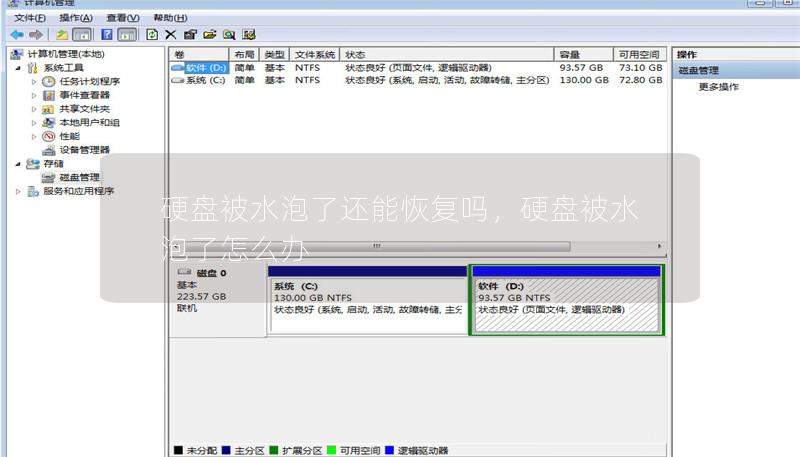This screenshot has width=800, height=457.
Task: Sort by the 类型 column header
Action: pos(274,55)
